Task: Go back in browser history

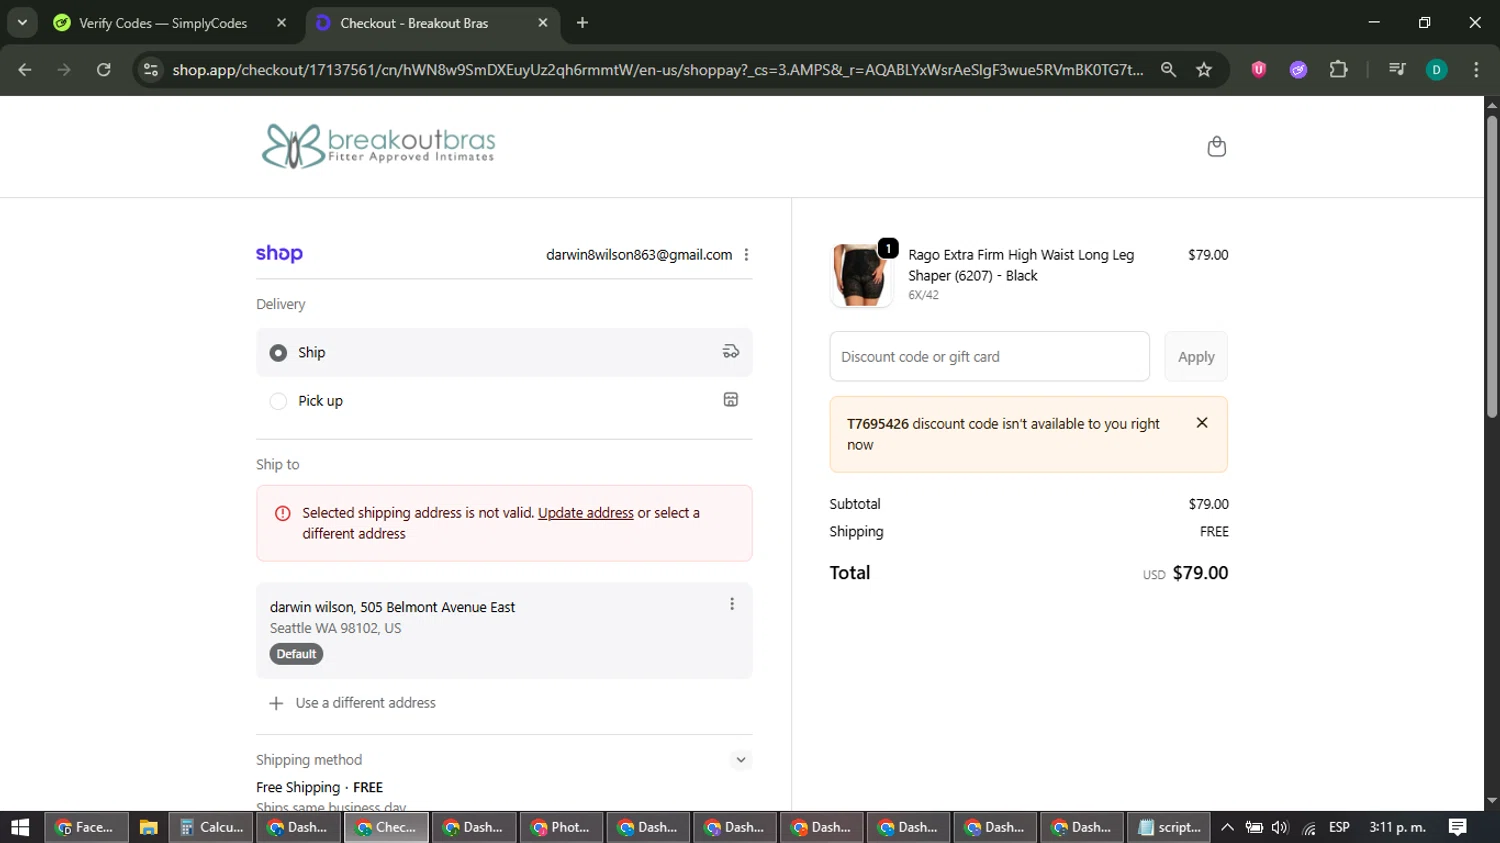Action: 25,70
